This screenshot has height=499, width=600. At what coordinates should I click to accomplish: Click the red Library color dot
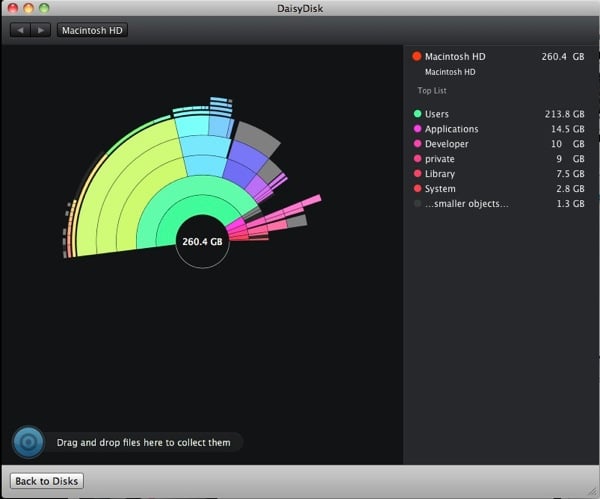(x=417, y=173)
